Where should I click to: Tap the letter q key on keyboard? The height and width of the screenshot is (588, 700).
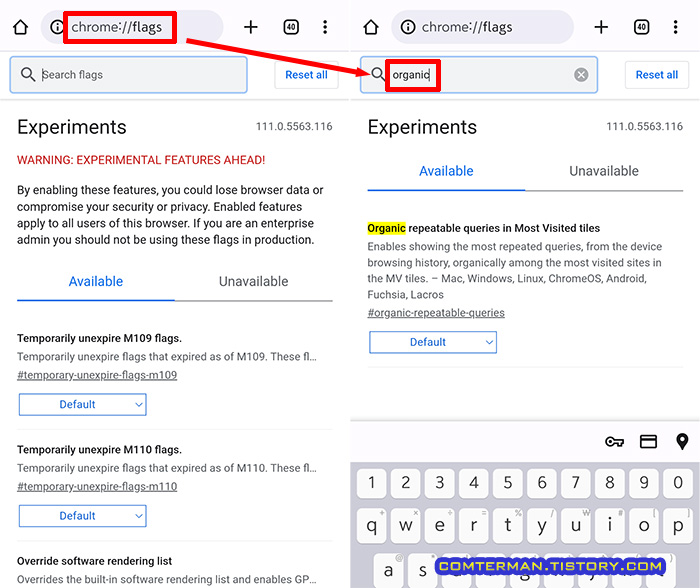(371, 525)
